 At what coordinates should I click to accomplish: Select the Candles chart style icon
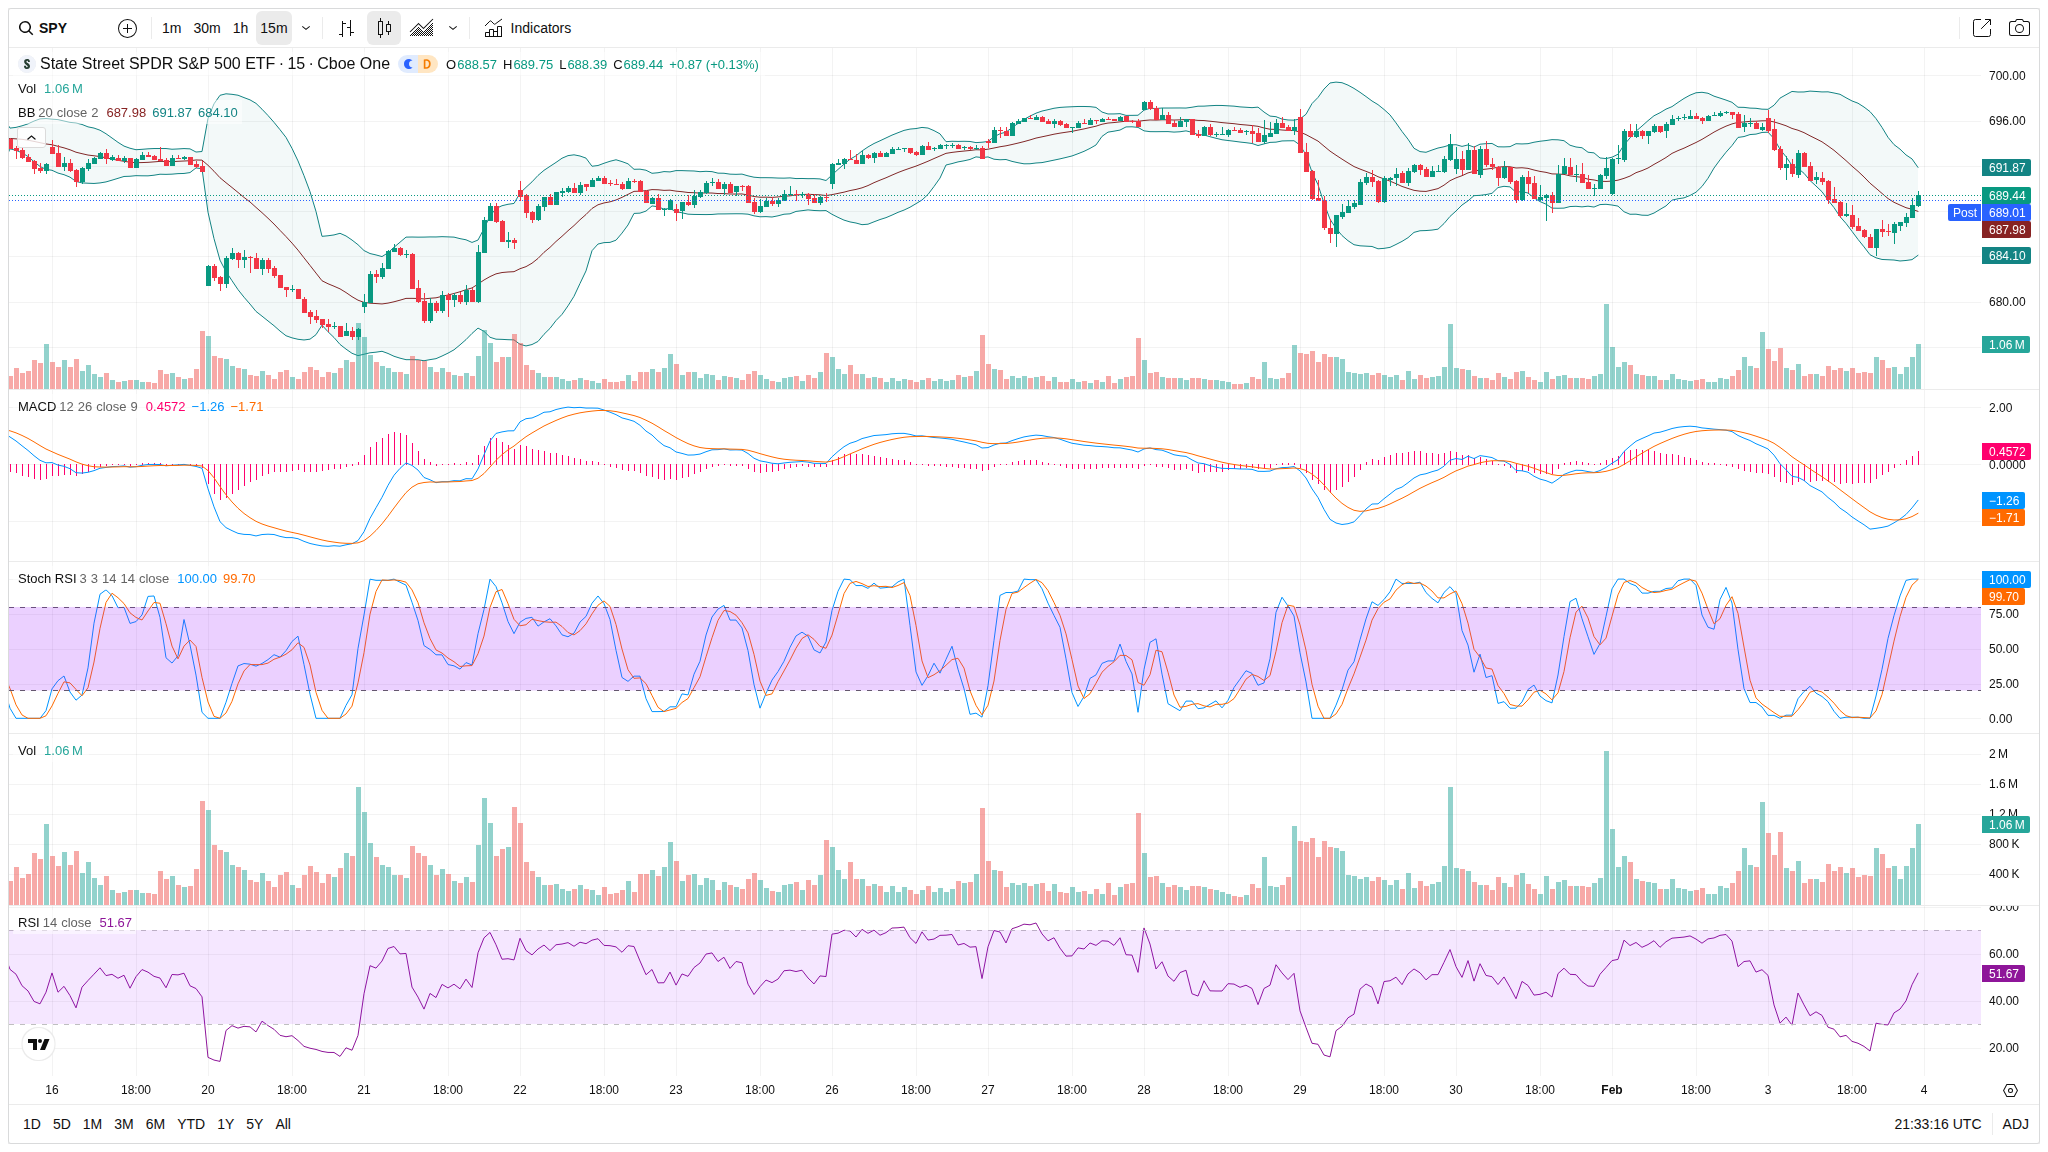pyautogui.click(x=384, y=28)
